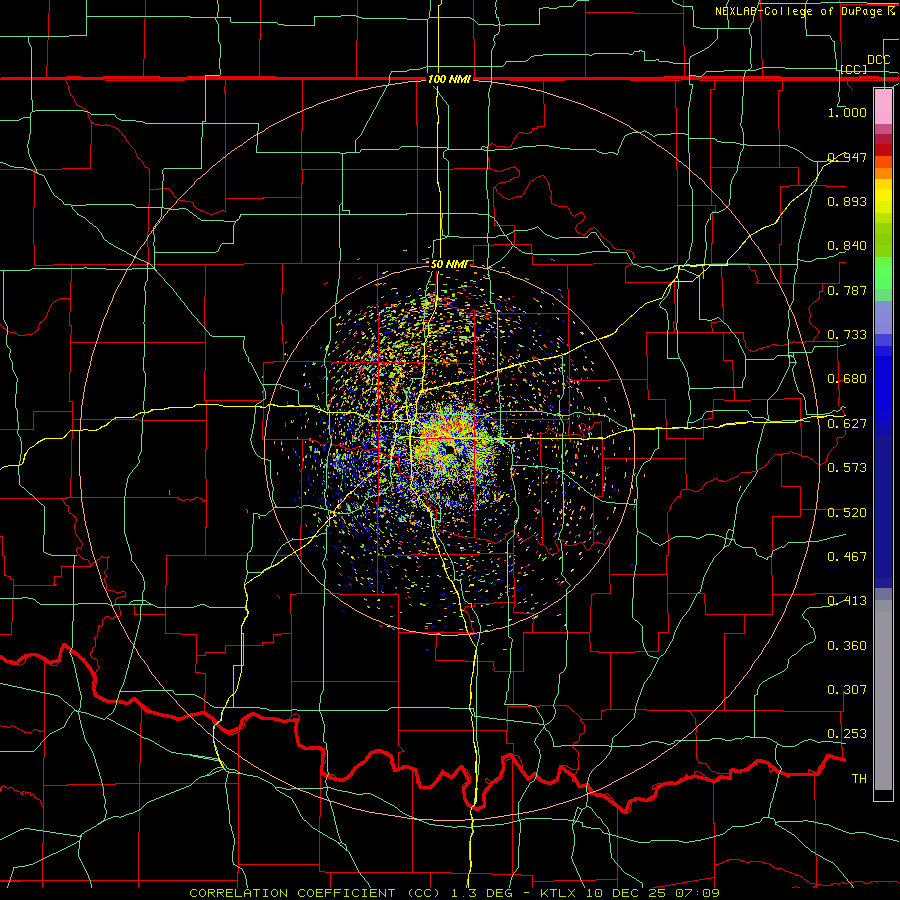Select the 0.840 scale value
Image resolution: width=900 pixels, height=900 pixels.
847,246
